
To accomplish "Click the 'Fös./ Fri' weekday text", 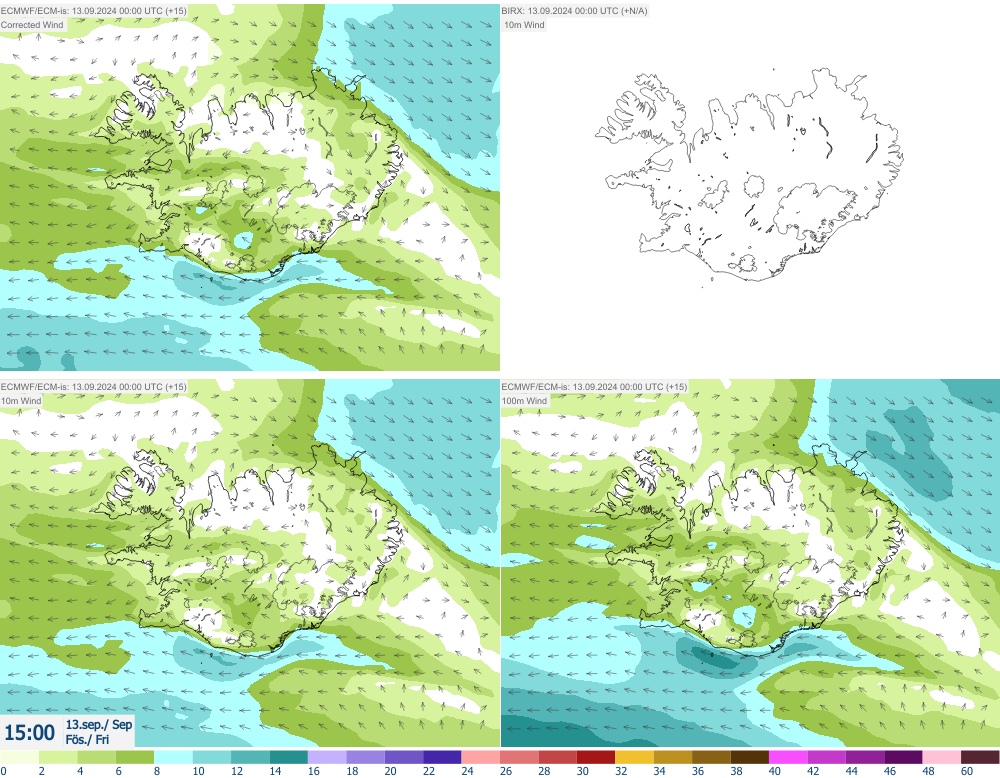I will click(x=87, y=739).
